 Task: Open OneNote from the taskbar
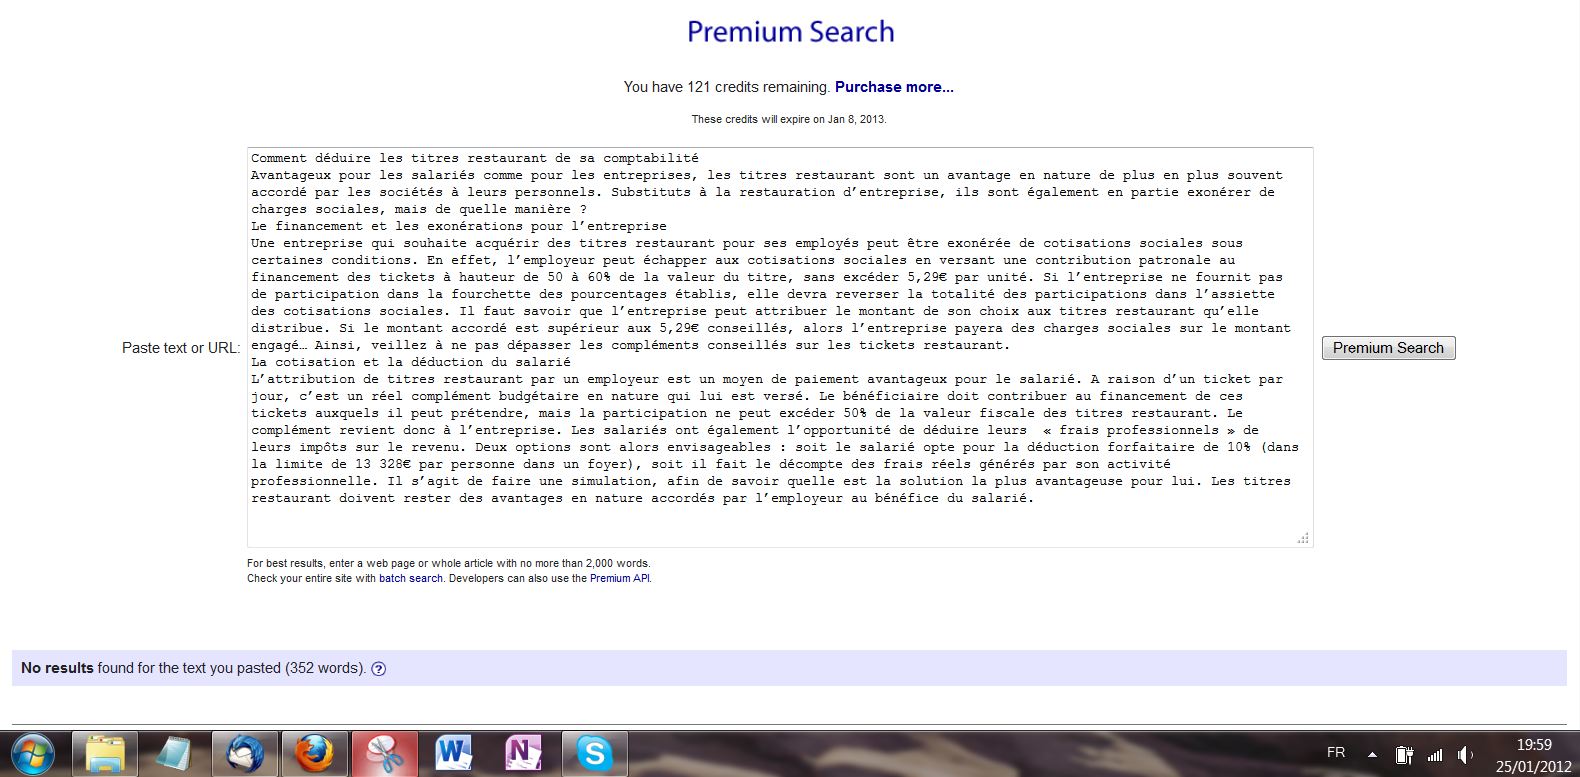click(x=524, y=753)
